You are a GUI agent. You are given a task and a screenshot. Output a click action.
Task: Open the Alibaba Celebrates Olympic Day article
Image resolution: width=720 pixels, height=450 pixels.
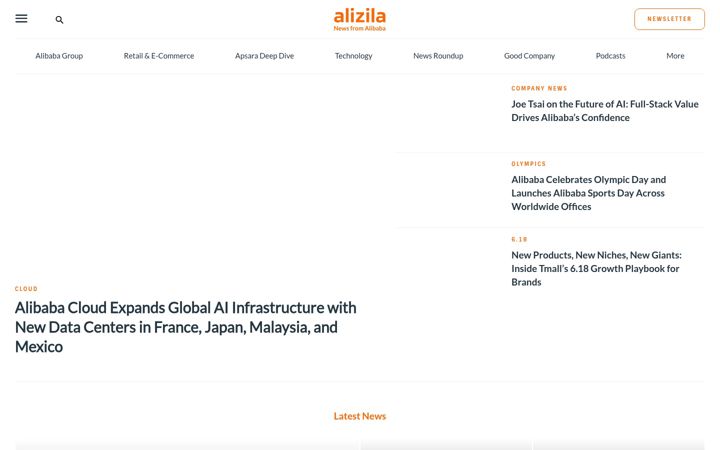(589, 193)
